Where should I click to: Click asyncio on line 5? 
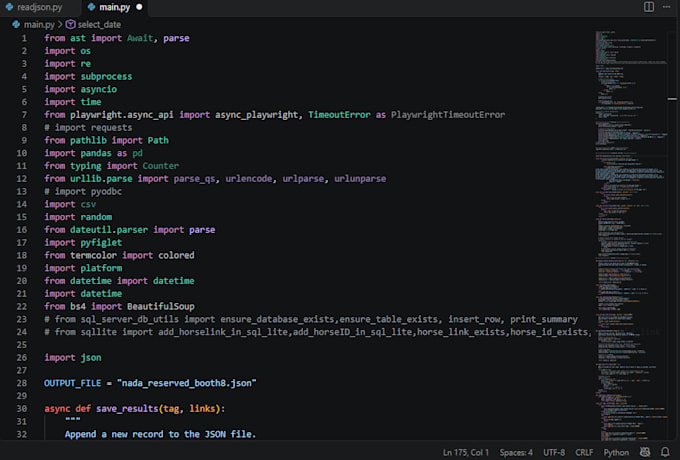pyautogui.click(x=98, y=89)
